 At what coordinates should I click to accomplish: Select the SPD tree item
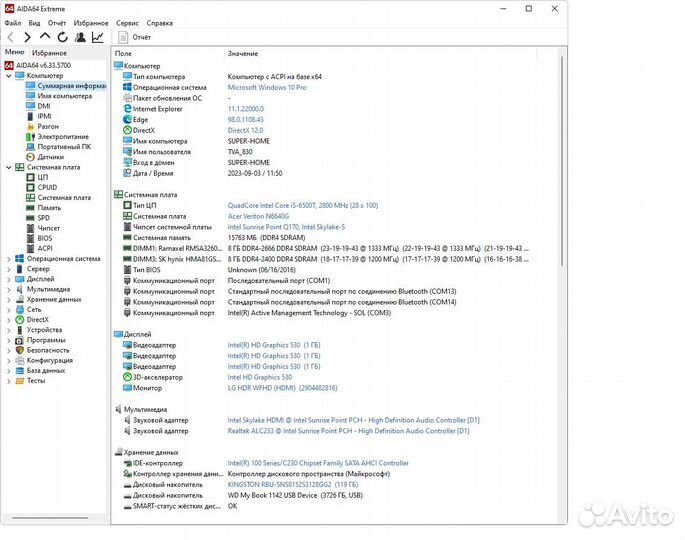tap(38, 218)
